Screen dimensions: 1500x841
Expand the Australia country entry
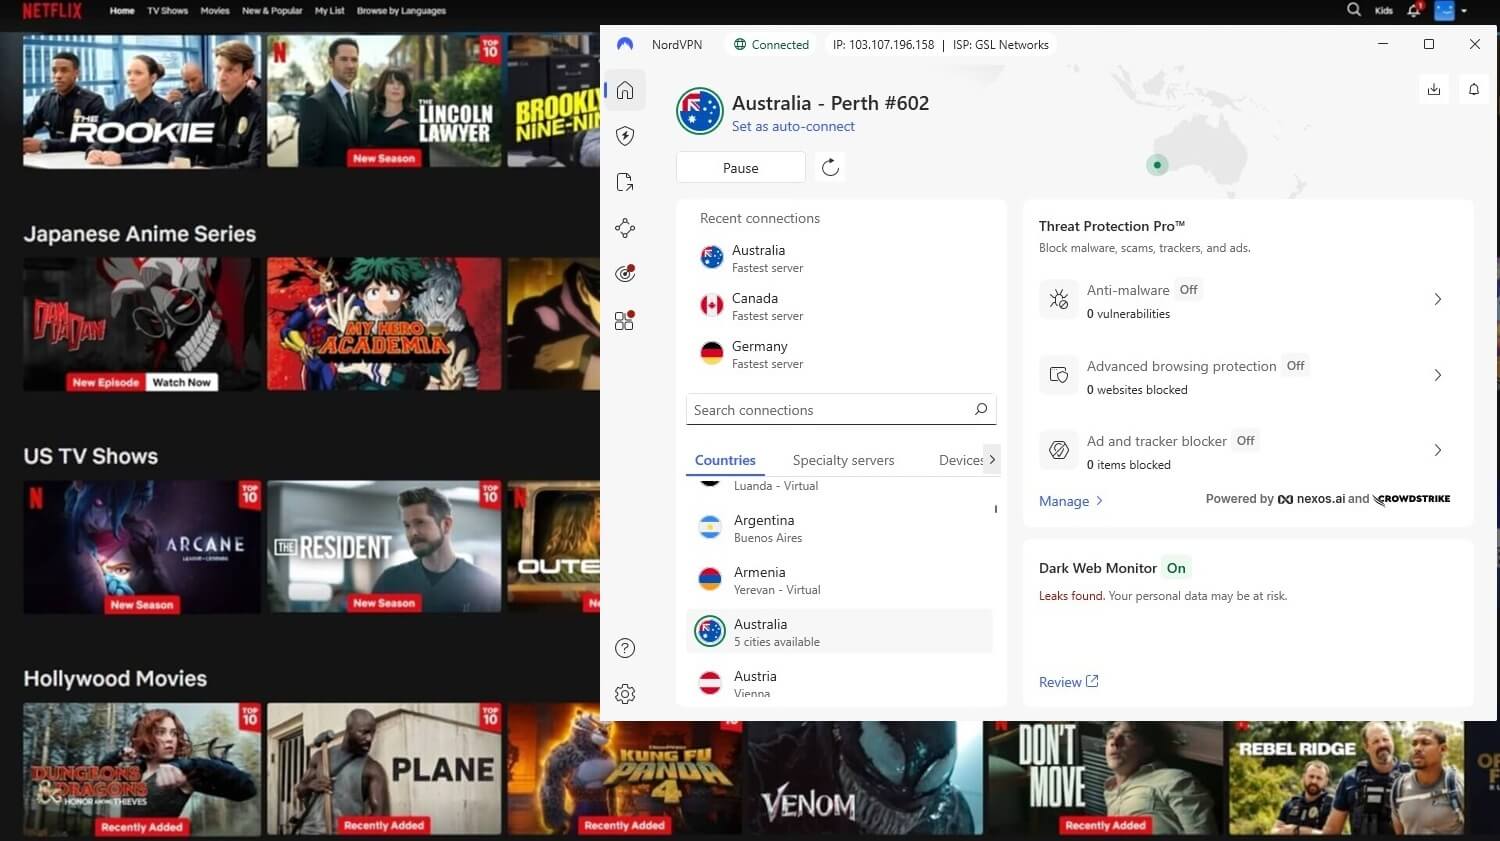tap(840, 631)
